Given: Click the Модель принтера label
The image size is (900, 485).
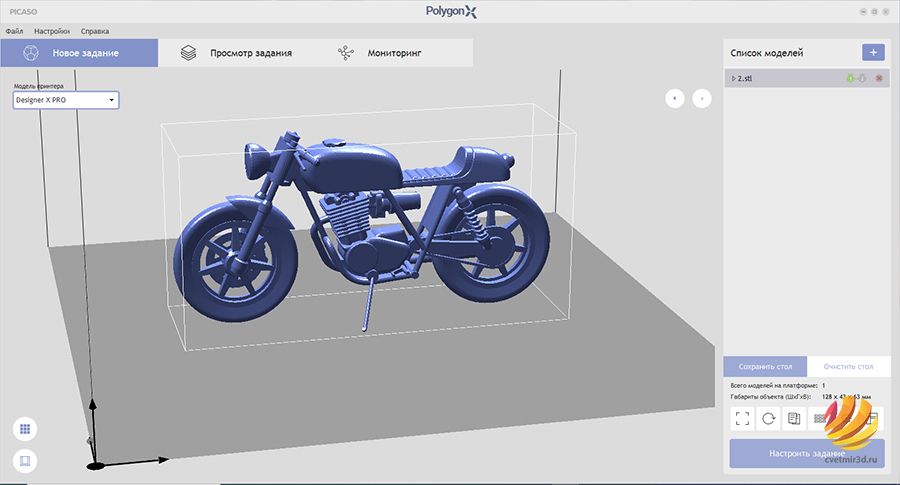Looking at the screenshot, I should (x=38, y=86).
